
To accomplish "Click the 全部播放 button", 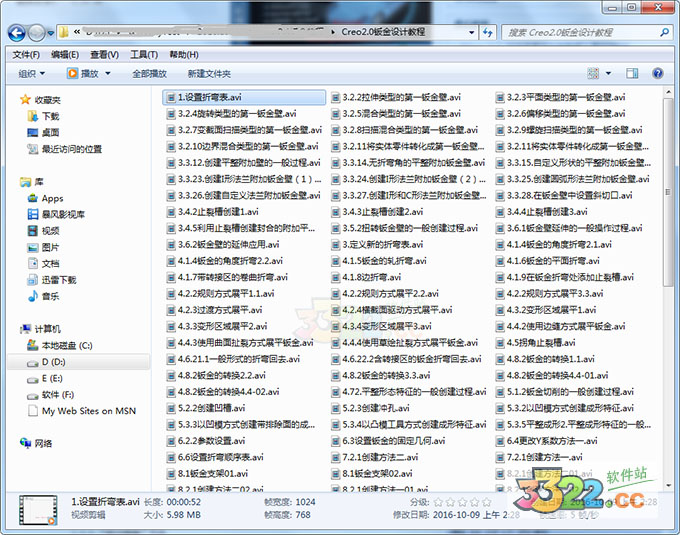I will (x=149, y=73).
